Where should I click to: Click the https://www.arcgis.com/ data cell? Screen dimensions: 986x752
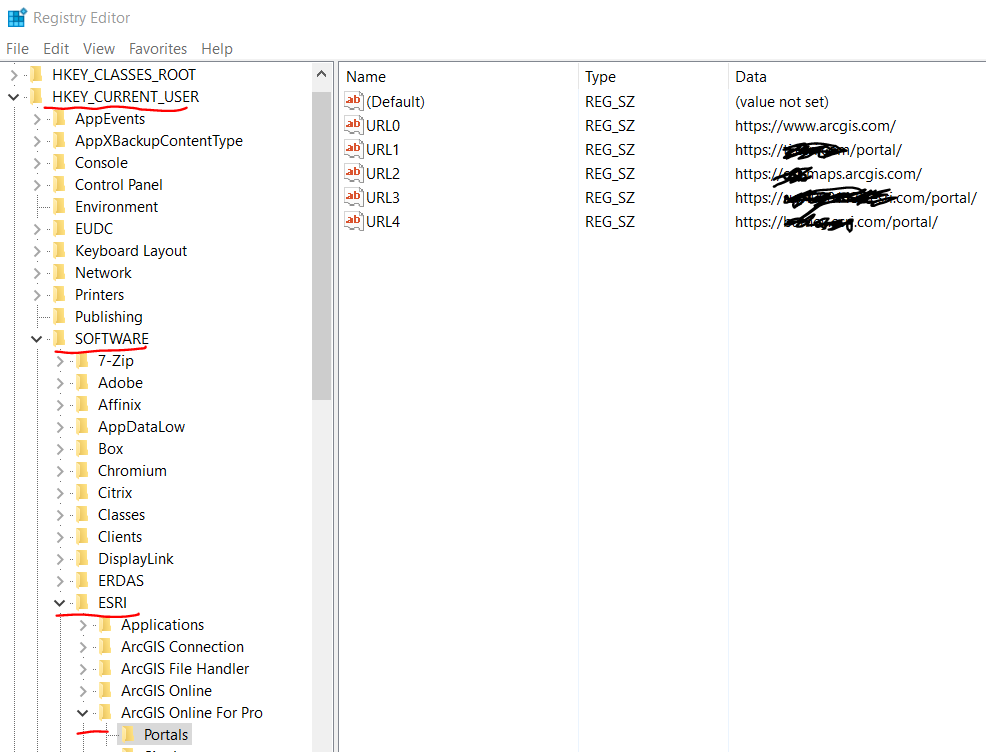(815, 126)
